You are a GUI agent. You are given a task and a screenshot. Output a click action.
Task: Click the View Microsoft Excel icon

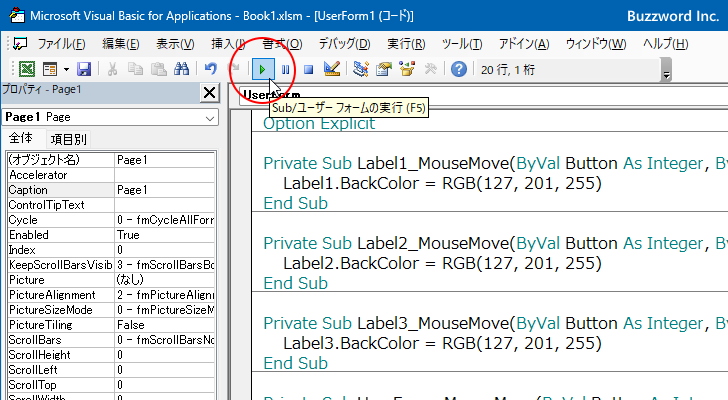26,69
